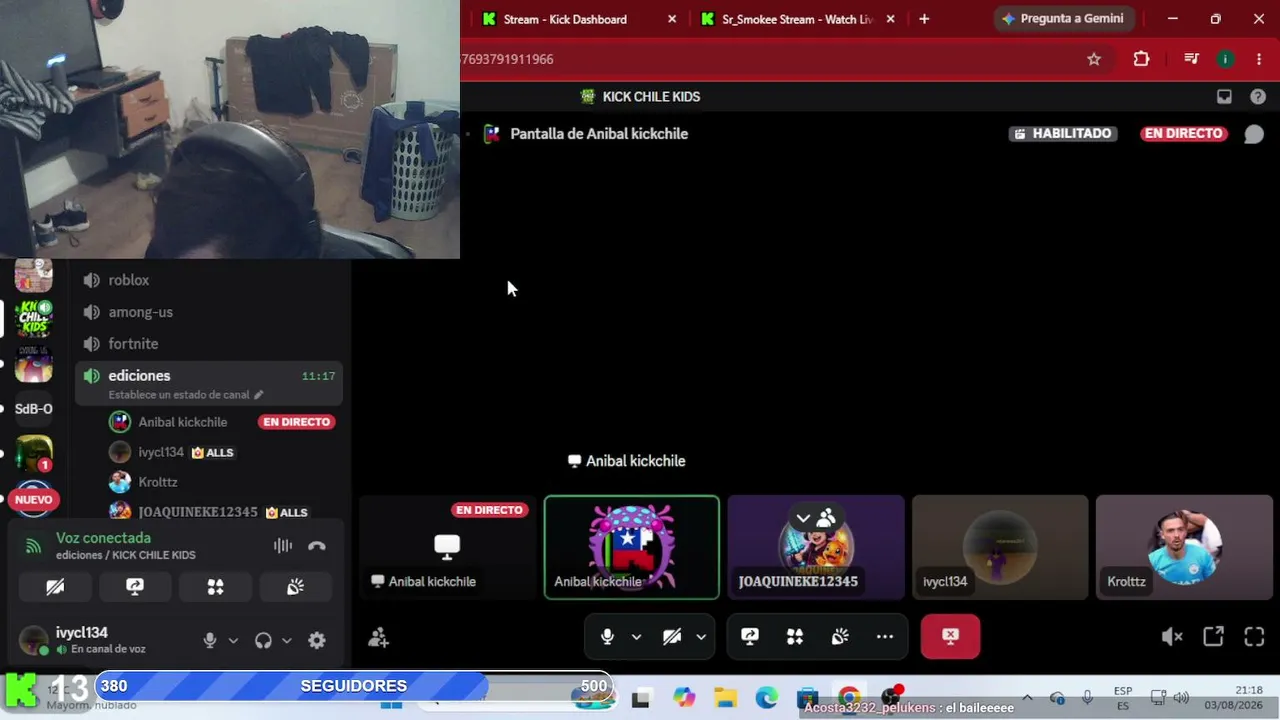Viewport: 1280px width, 720px height.
Task: Open Chrome media controls icon
Action: coord(1191,59)
